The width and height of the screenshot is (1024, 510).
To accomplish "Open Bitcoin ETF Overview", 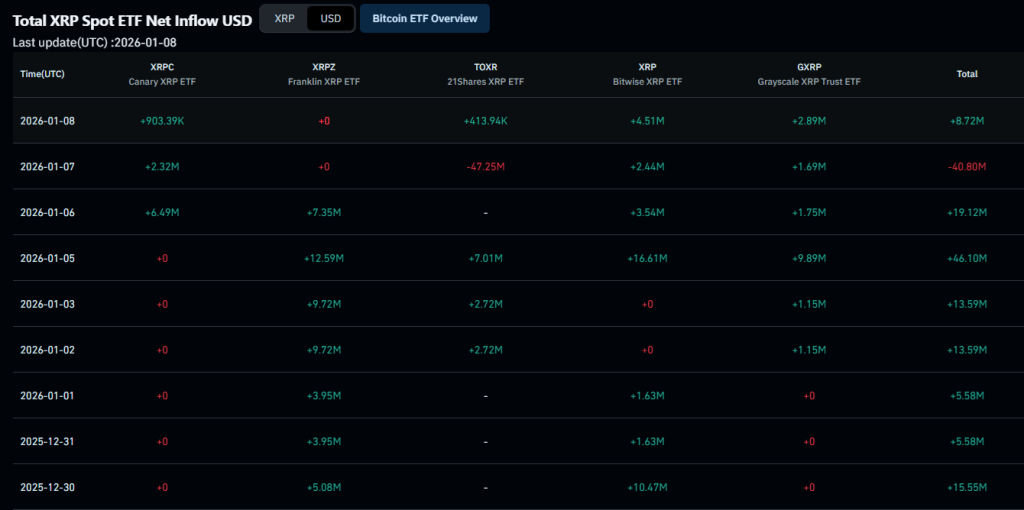I will [424, 18].
